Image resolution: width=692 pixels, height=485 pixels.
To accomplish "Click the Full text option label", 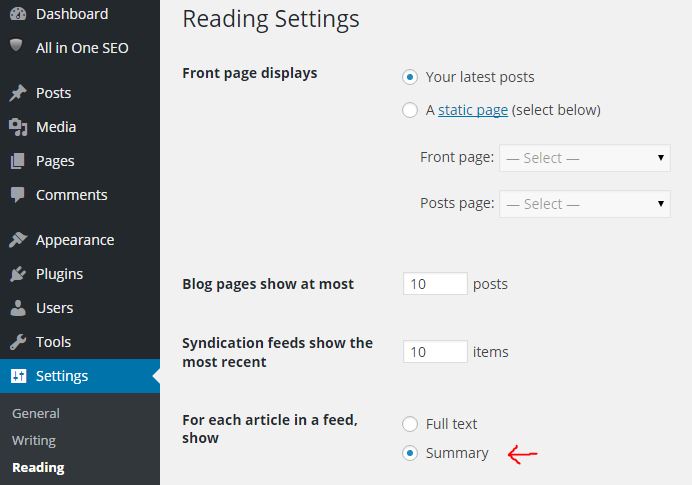I will pos(451,424).
